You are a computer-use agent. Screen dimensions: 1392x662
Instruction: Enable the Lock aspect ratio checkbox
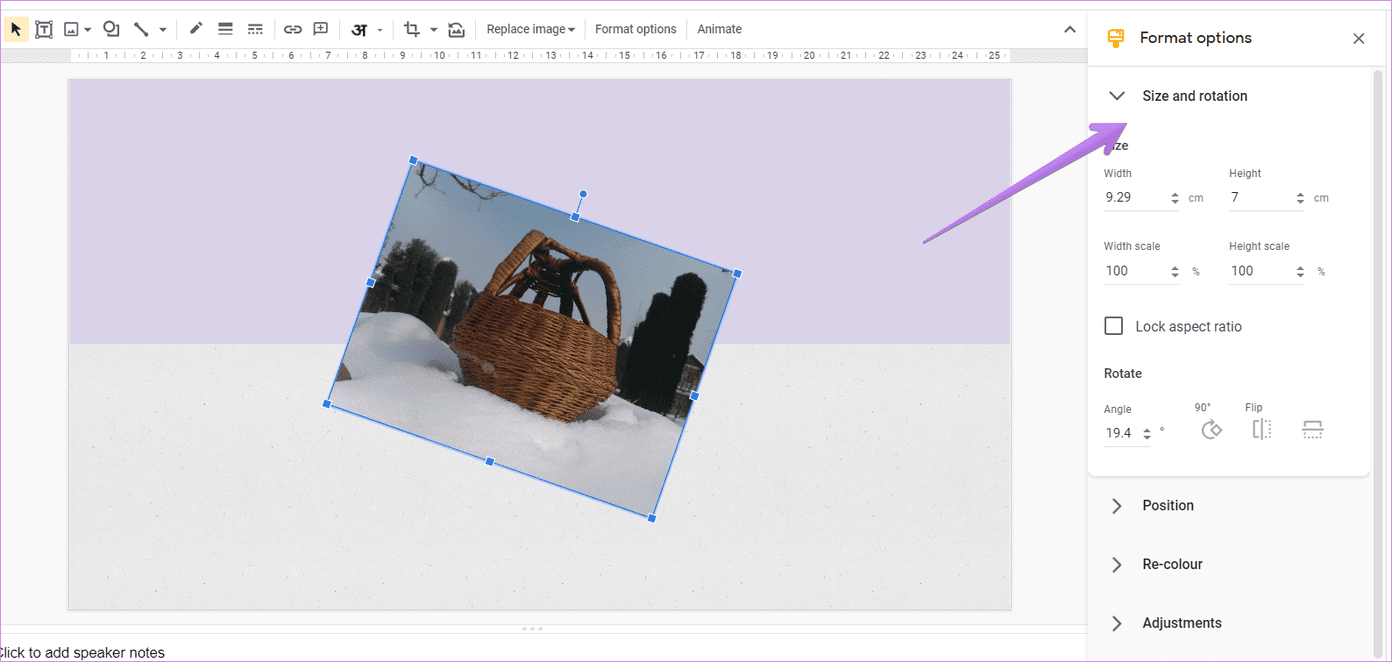(1113, 326)
